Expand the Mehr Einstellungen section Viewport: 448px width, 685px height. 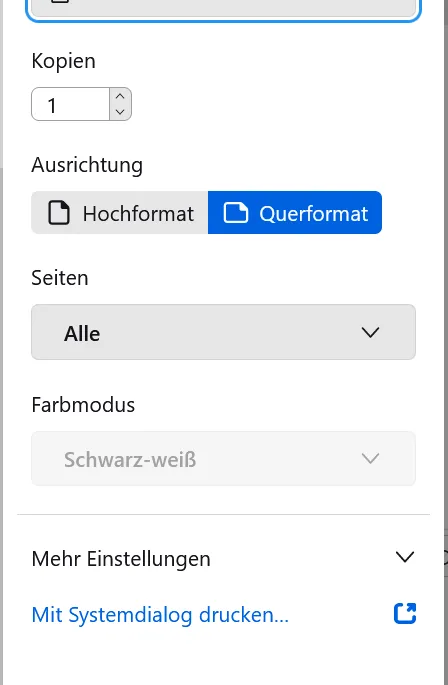pos(223,558)
